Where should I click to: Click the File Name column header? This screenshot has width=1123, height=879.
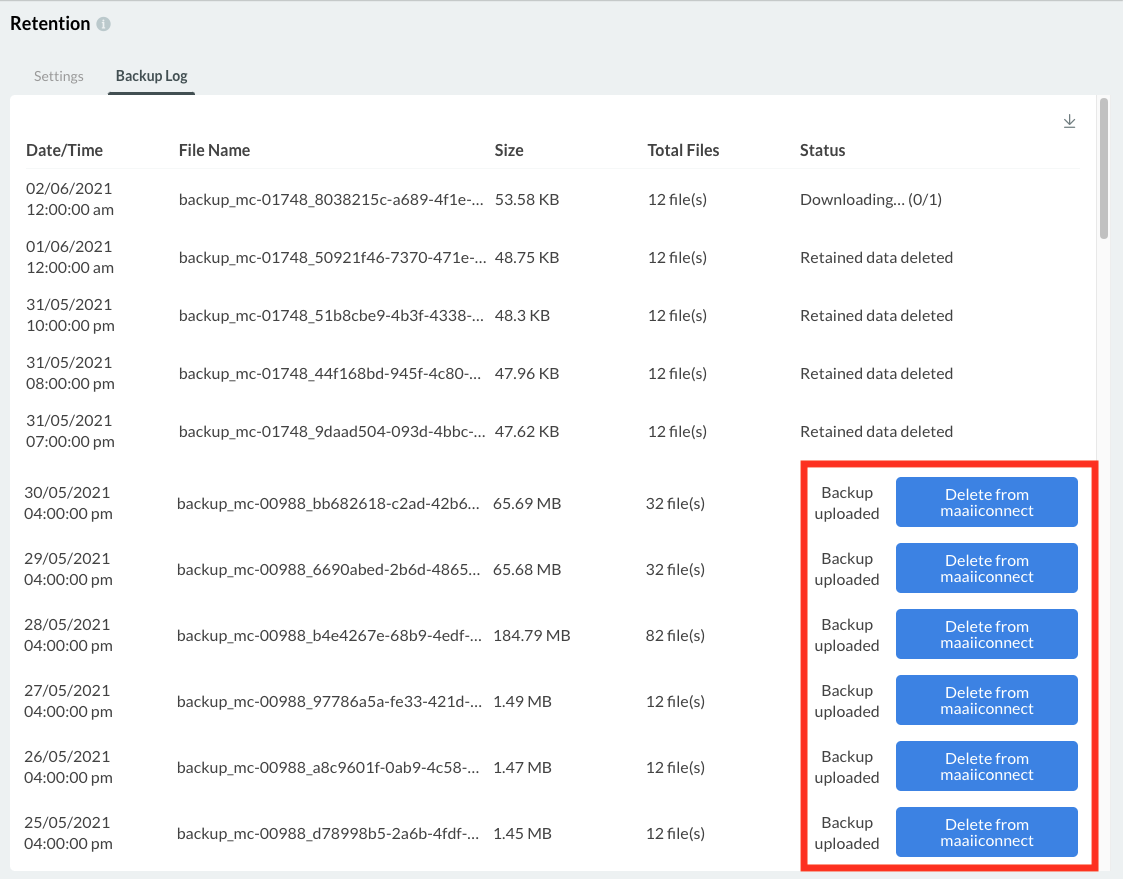click(214, 150)
